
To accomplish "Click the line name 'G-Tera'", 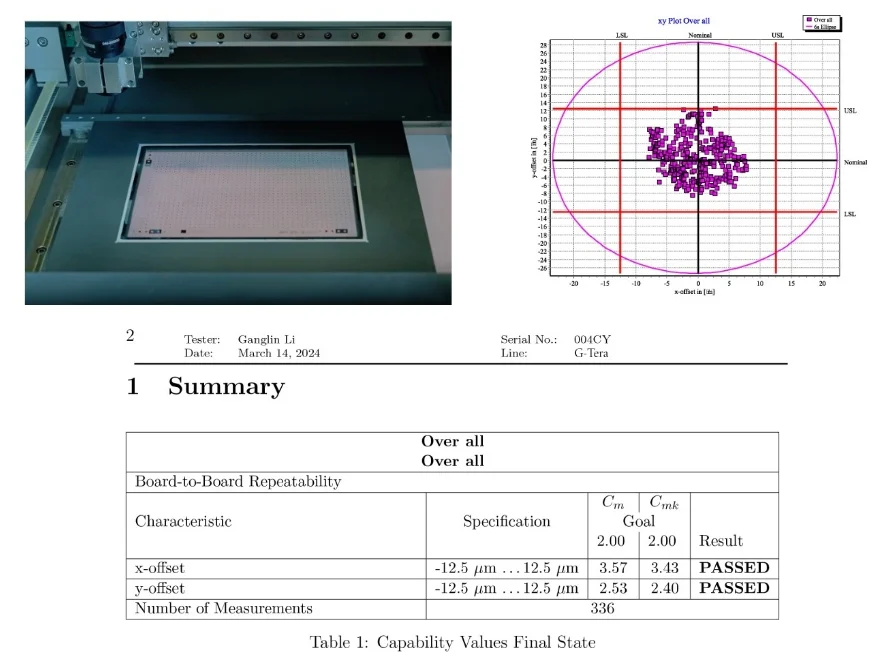I will pos(590,353).
